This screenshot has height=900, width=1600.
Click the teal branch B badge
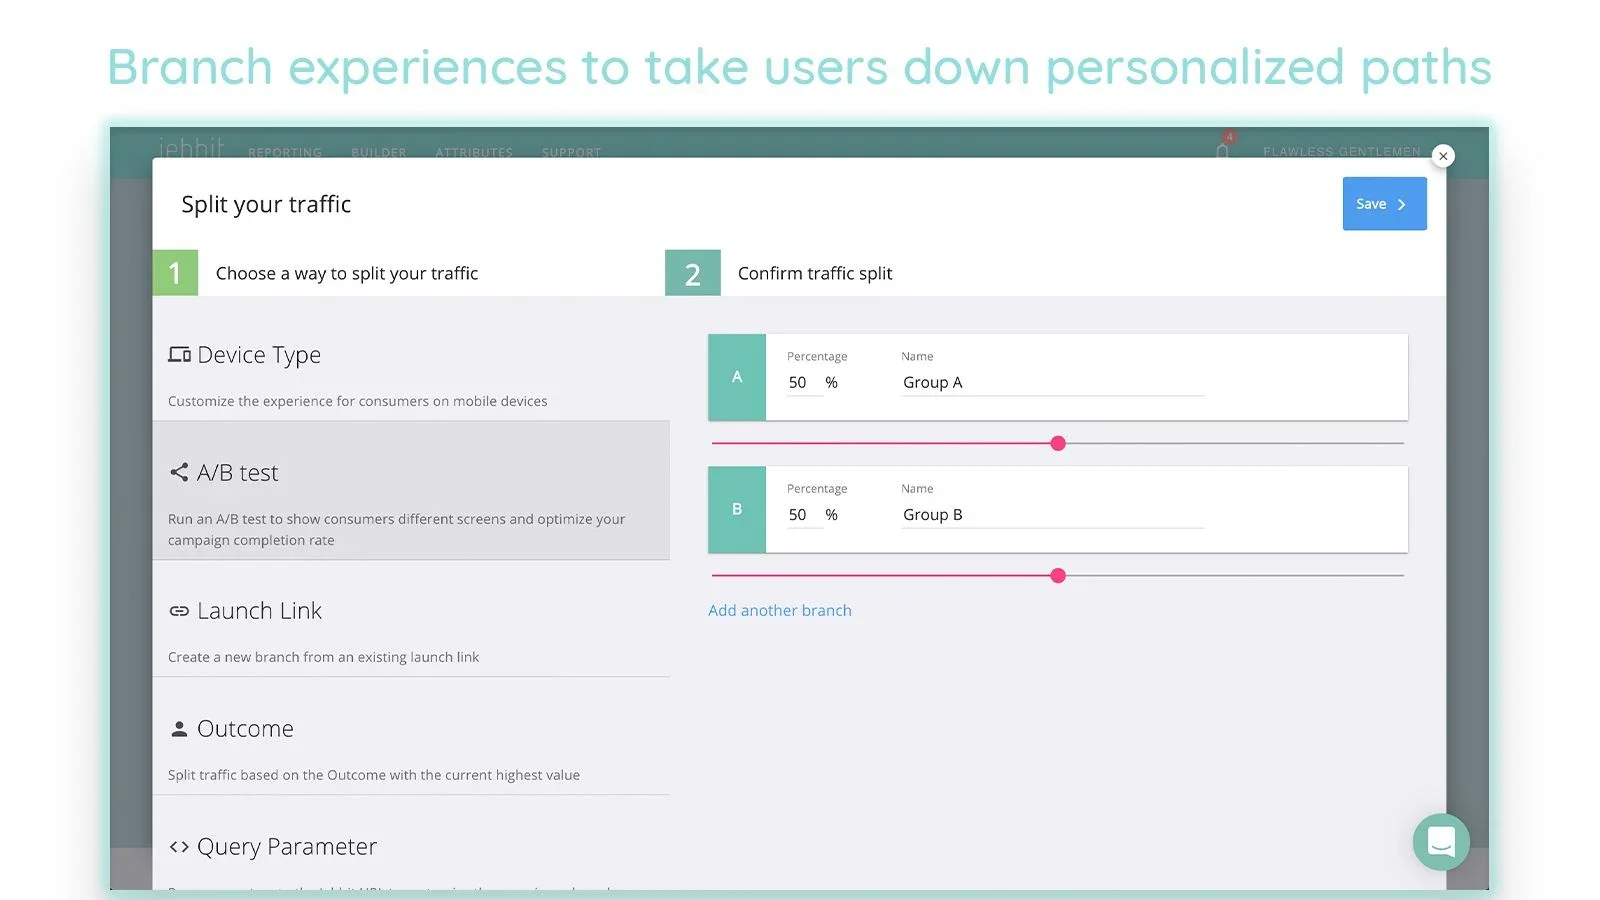pos(737,509)
